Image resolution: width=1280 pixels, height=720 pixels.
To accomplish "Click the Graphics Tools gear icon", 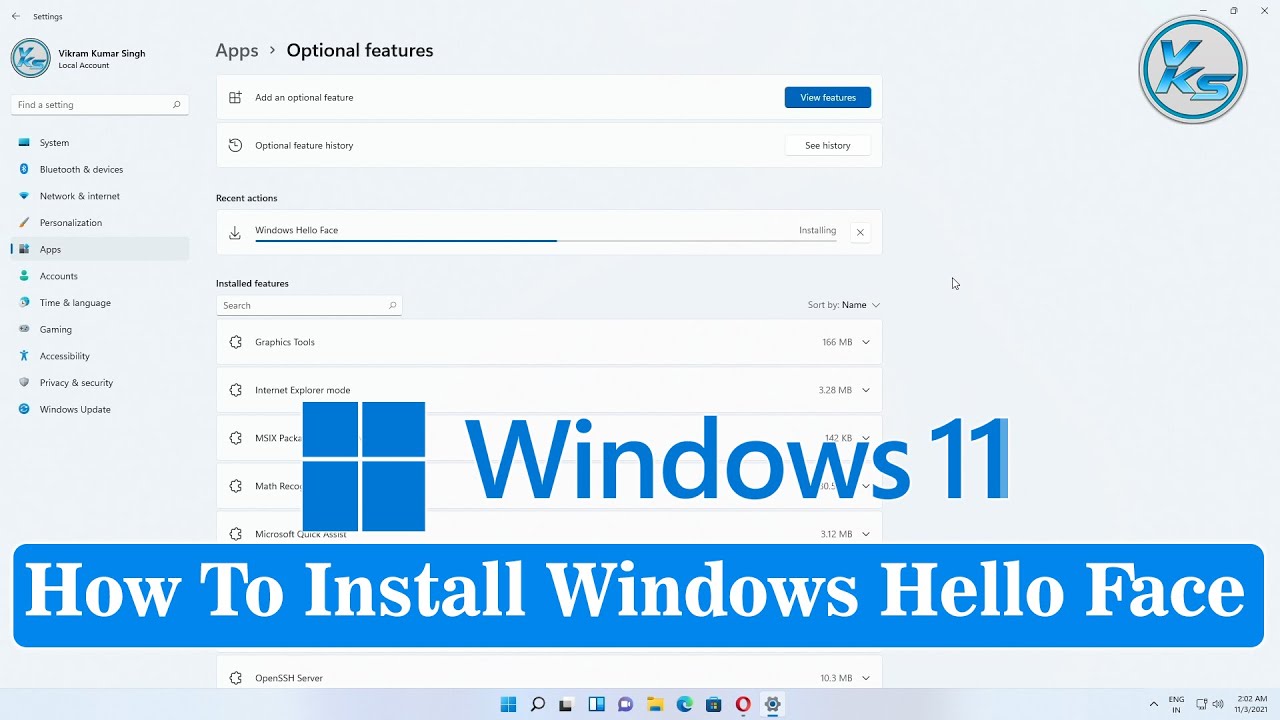I will click(x=235, y=342).
